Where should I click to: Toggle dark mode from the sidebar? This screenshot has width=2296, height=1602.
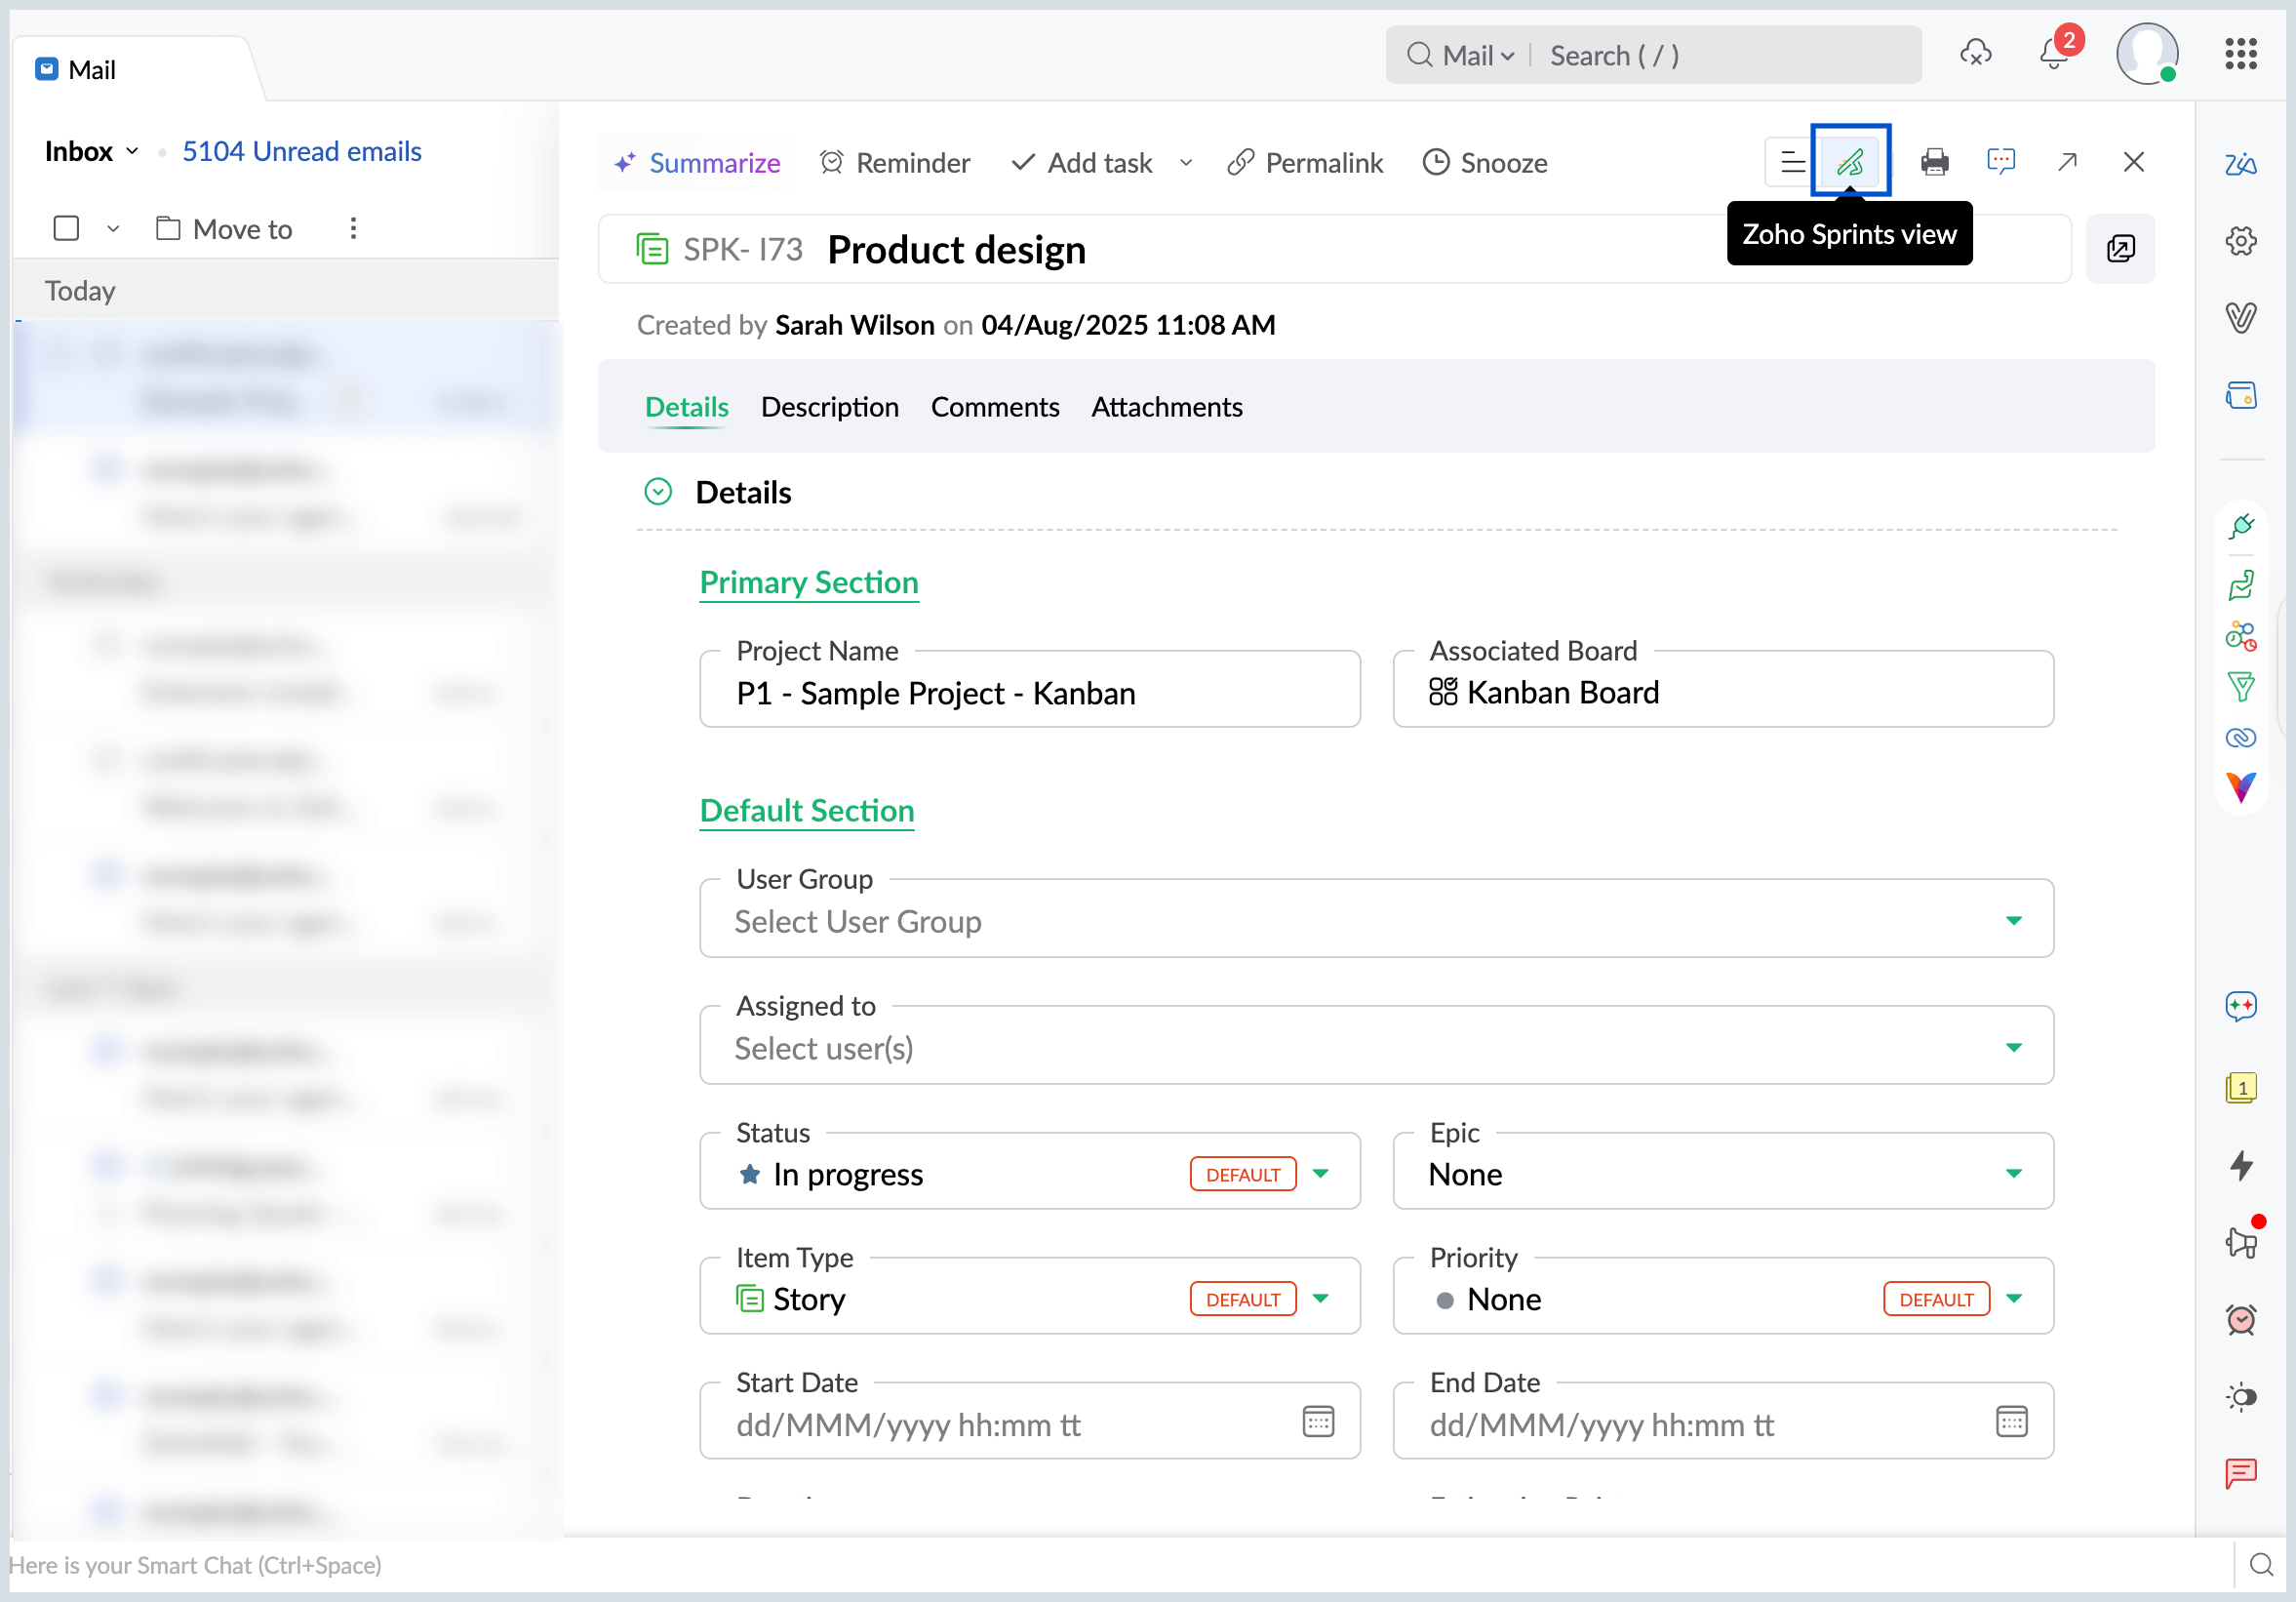point(2241,1397)
